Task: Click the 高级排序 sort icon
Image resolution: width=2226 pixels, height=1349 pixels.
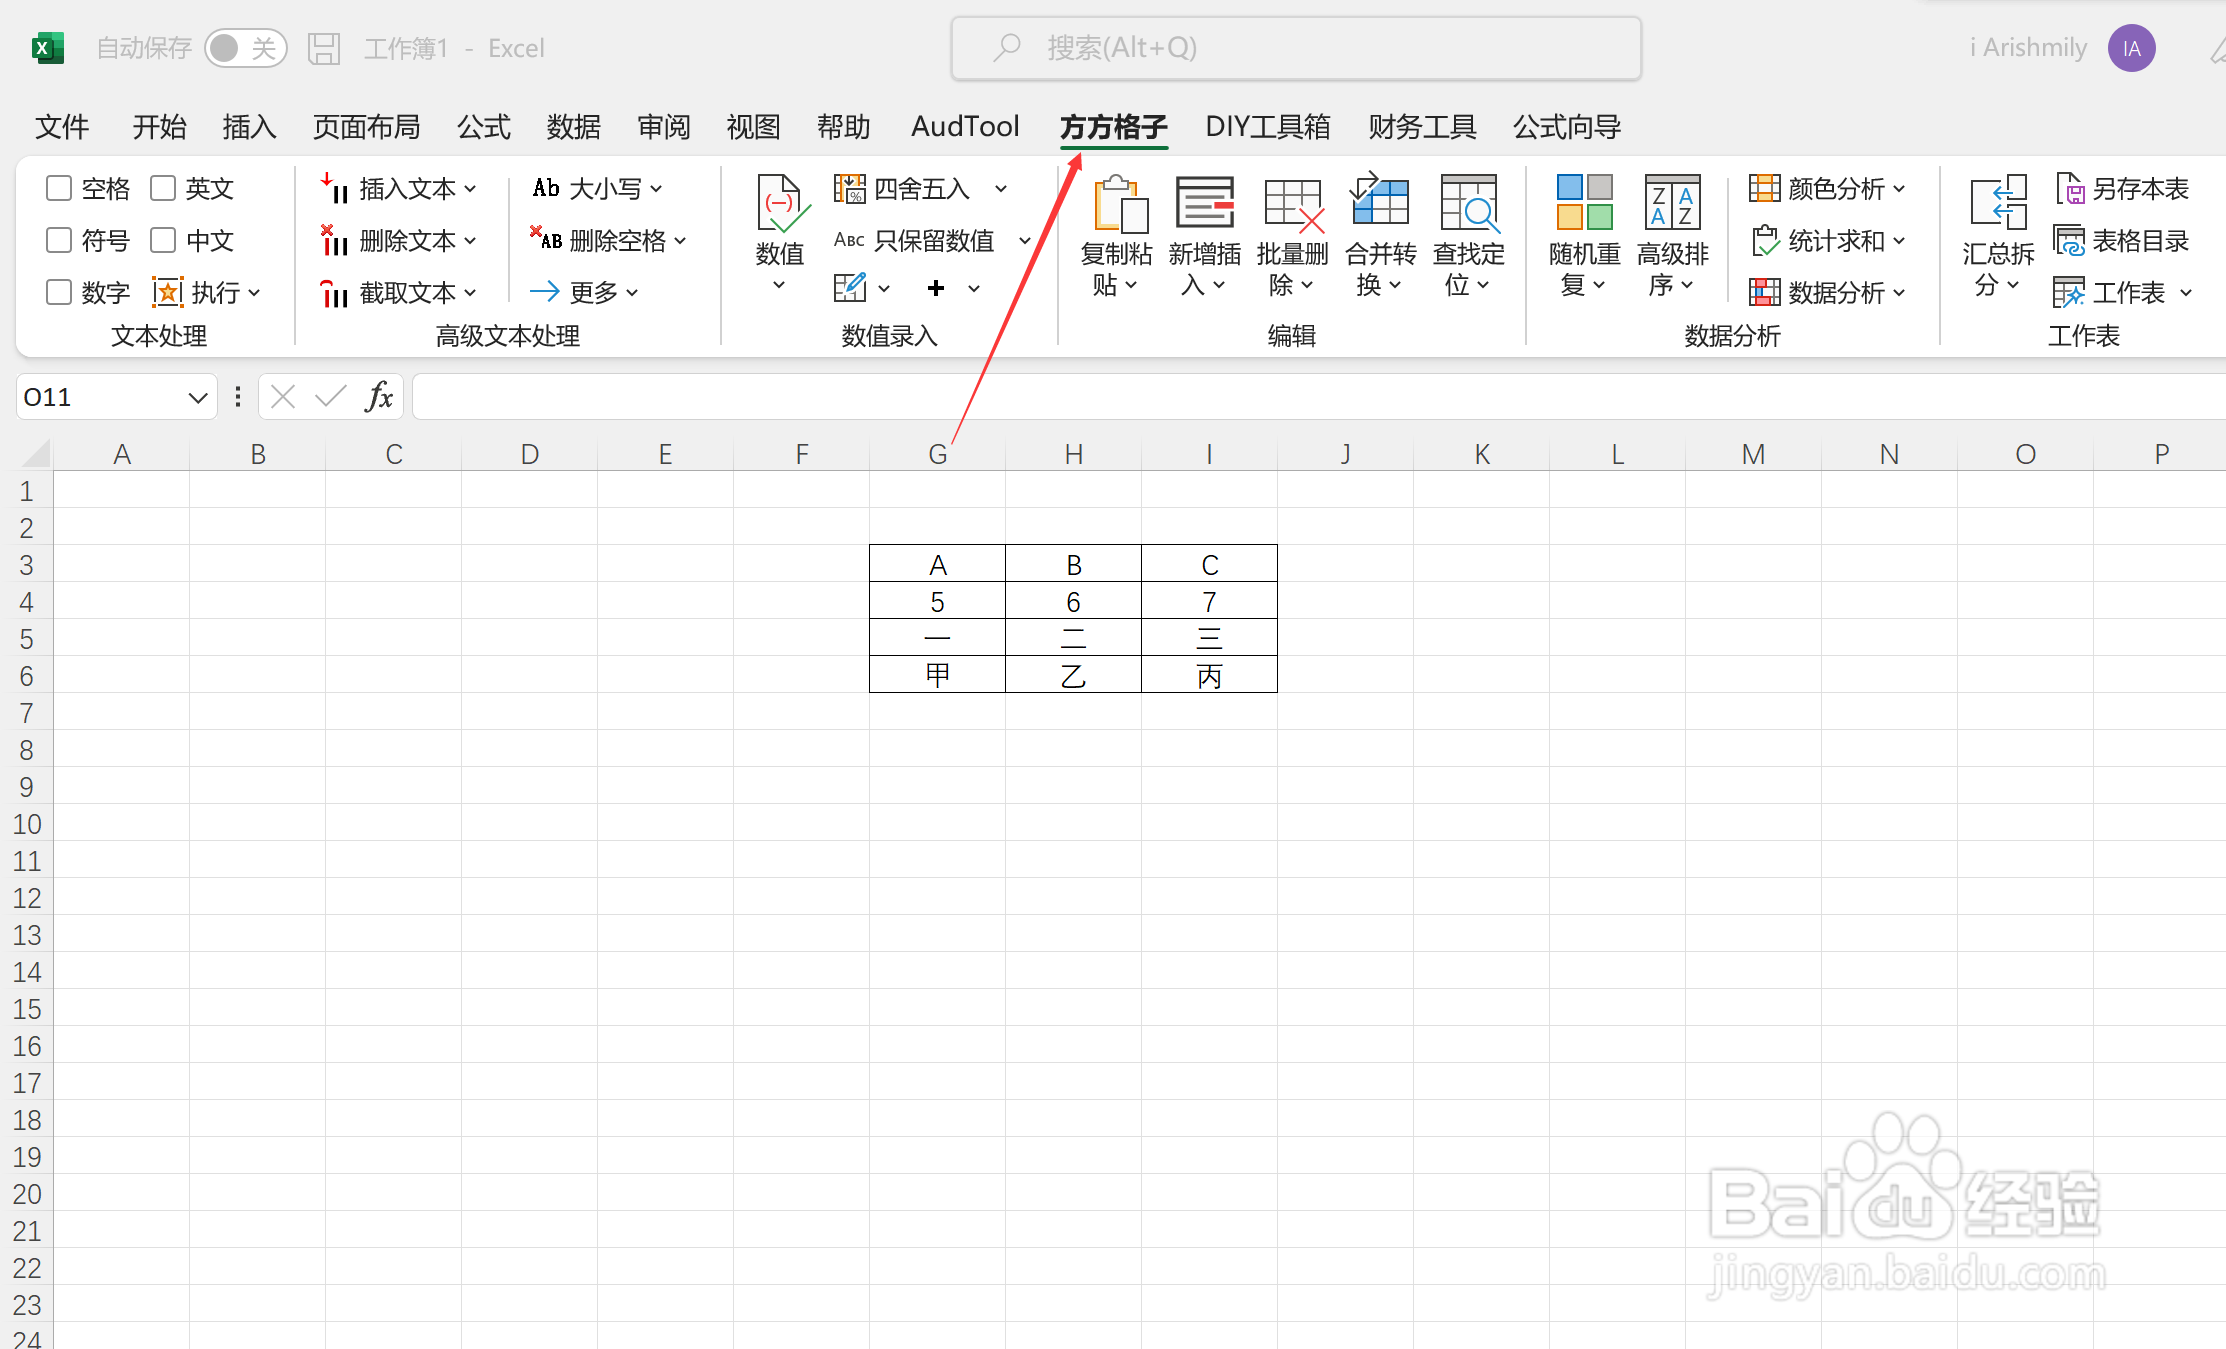Action: (x=1672, y=203)
